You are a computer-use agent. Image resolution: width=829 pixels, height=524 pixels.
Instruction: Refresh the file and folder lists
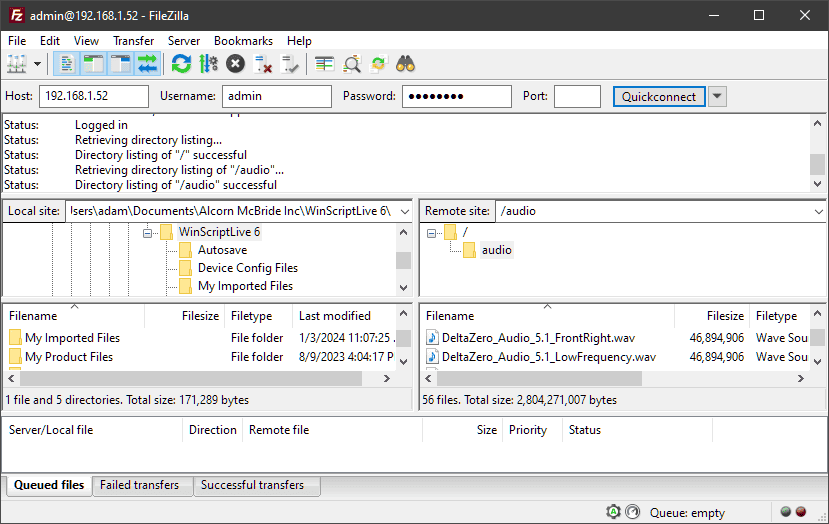click(x=181, y=64)
